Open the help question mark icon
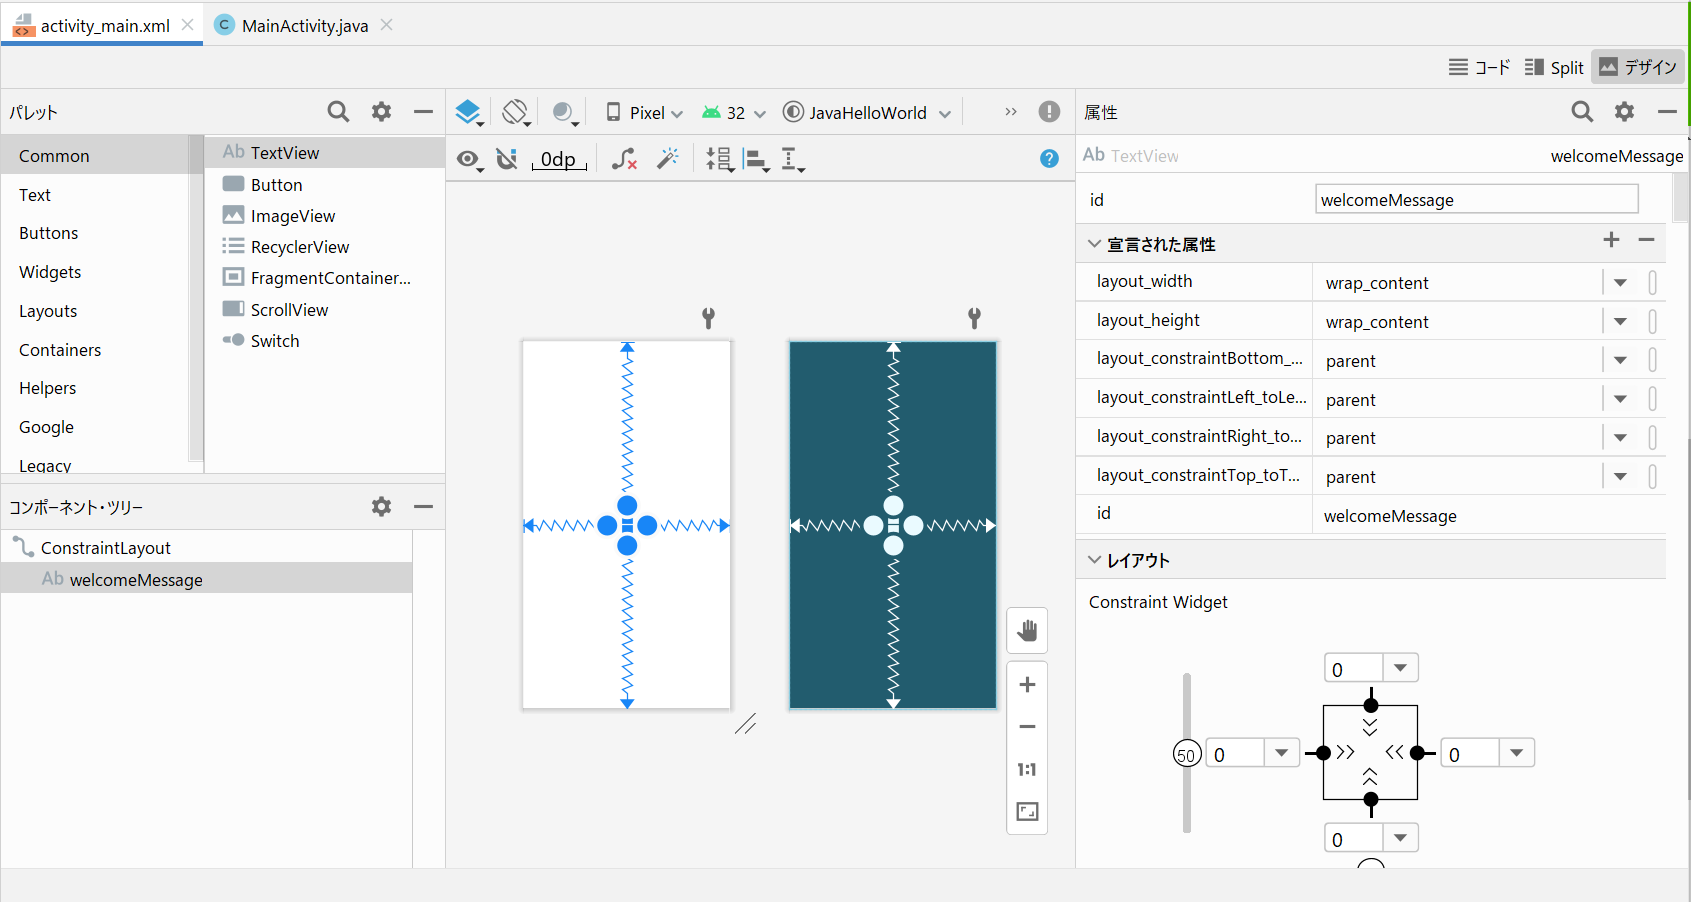 point(1049,158)
